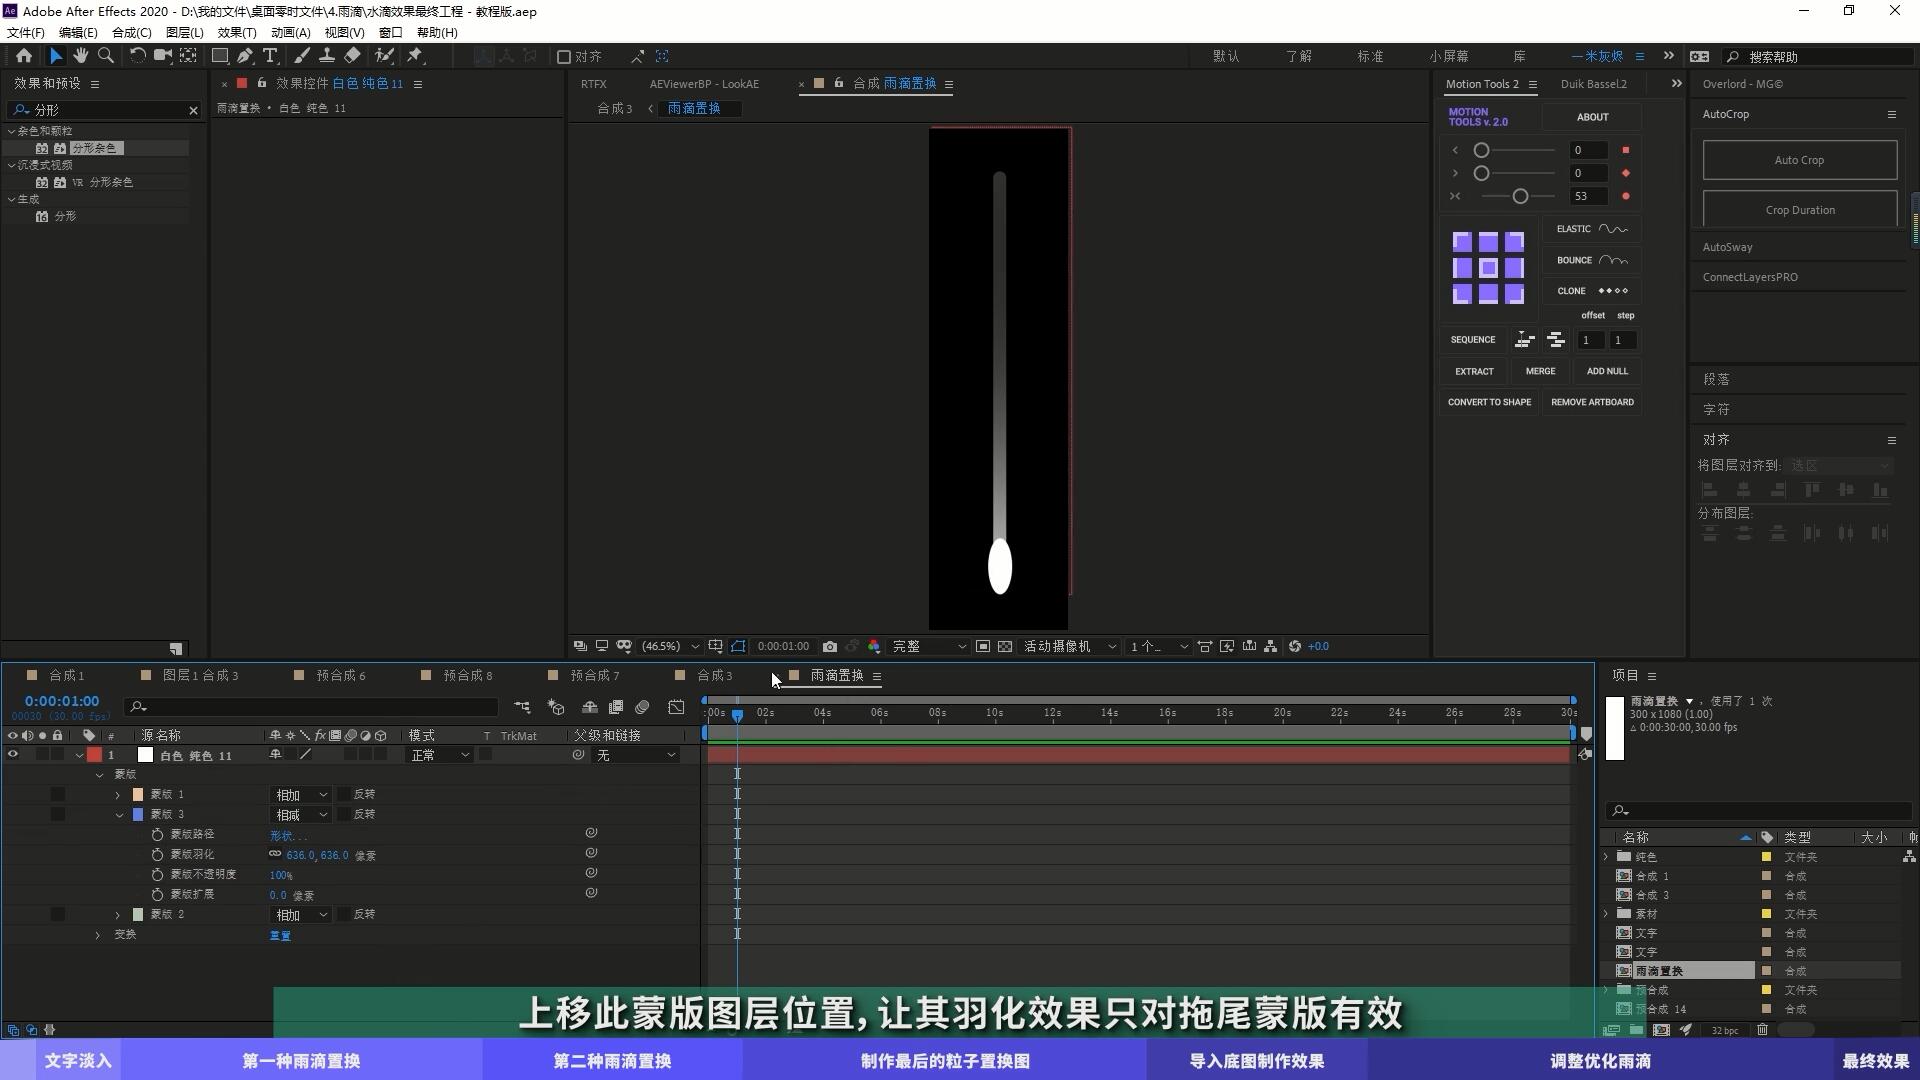This screenshot has height=1080, width=1920.
Task: Enable motion blur for the timeline
Action: click(643, 708)
